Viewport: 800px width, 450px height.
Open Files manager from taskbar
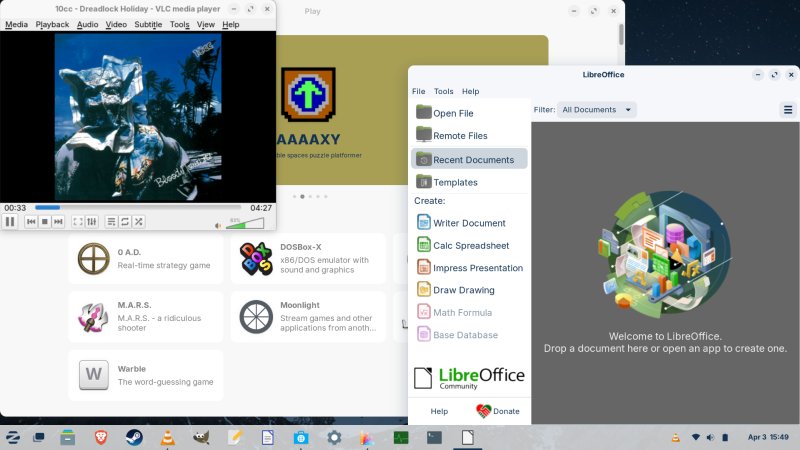click(67, 437)
